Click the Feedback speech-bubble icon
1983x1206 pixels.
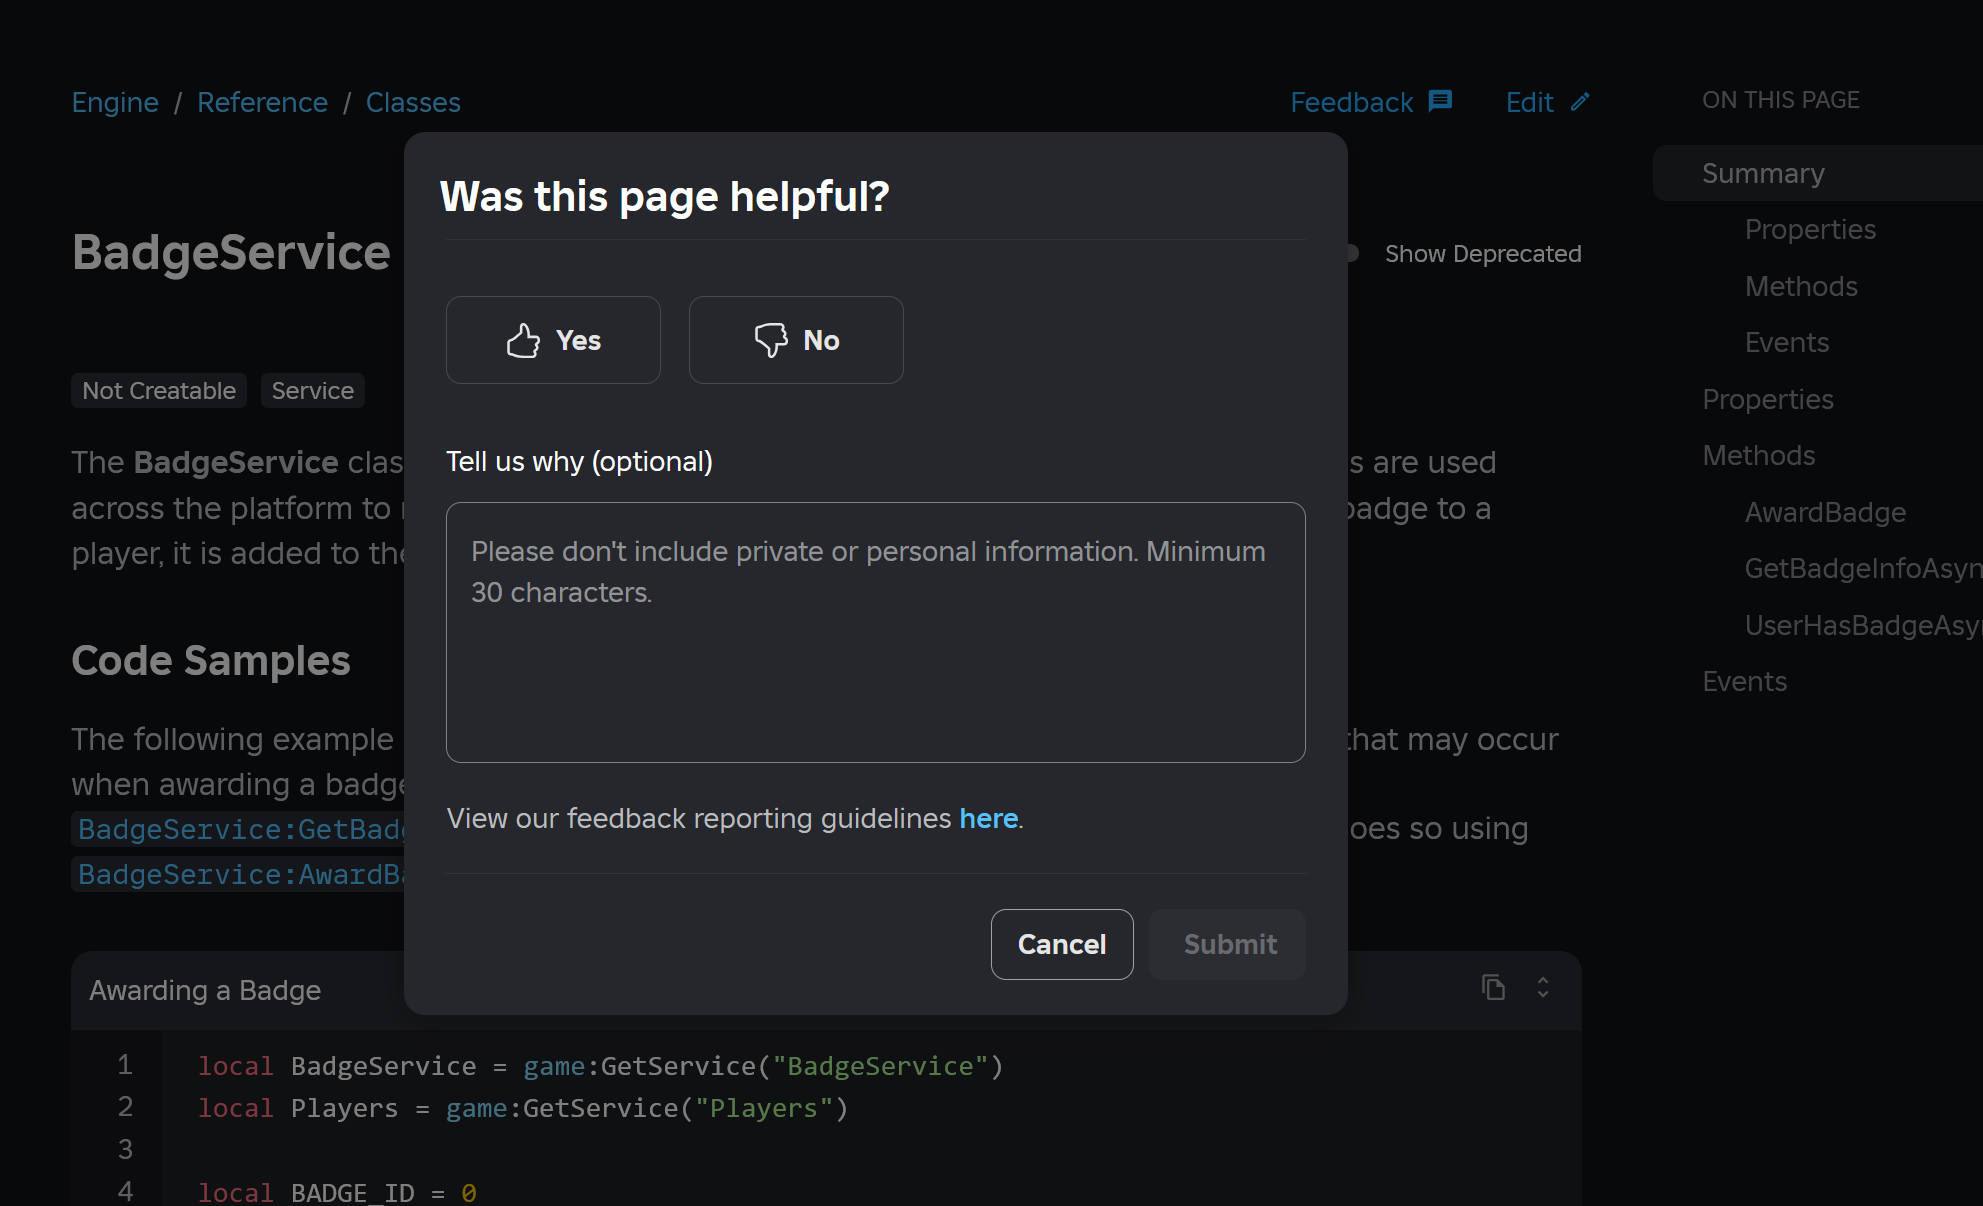coord(1440,101)
